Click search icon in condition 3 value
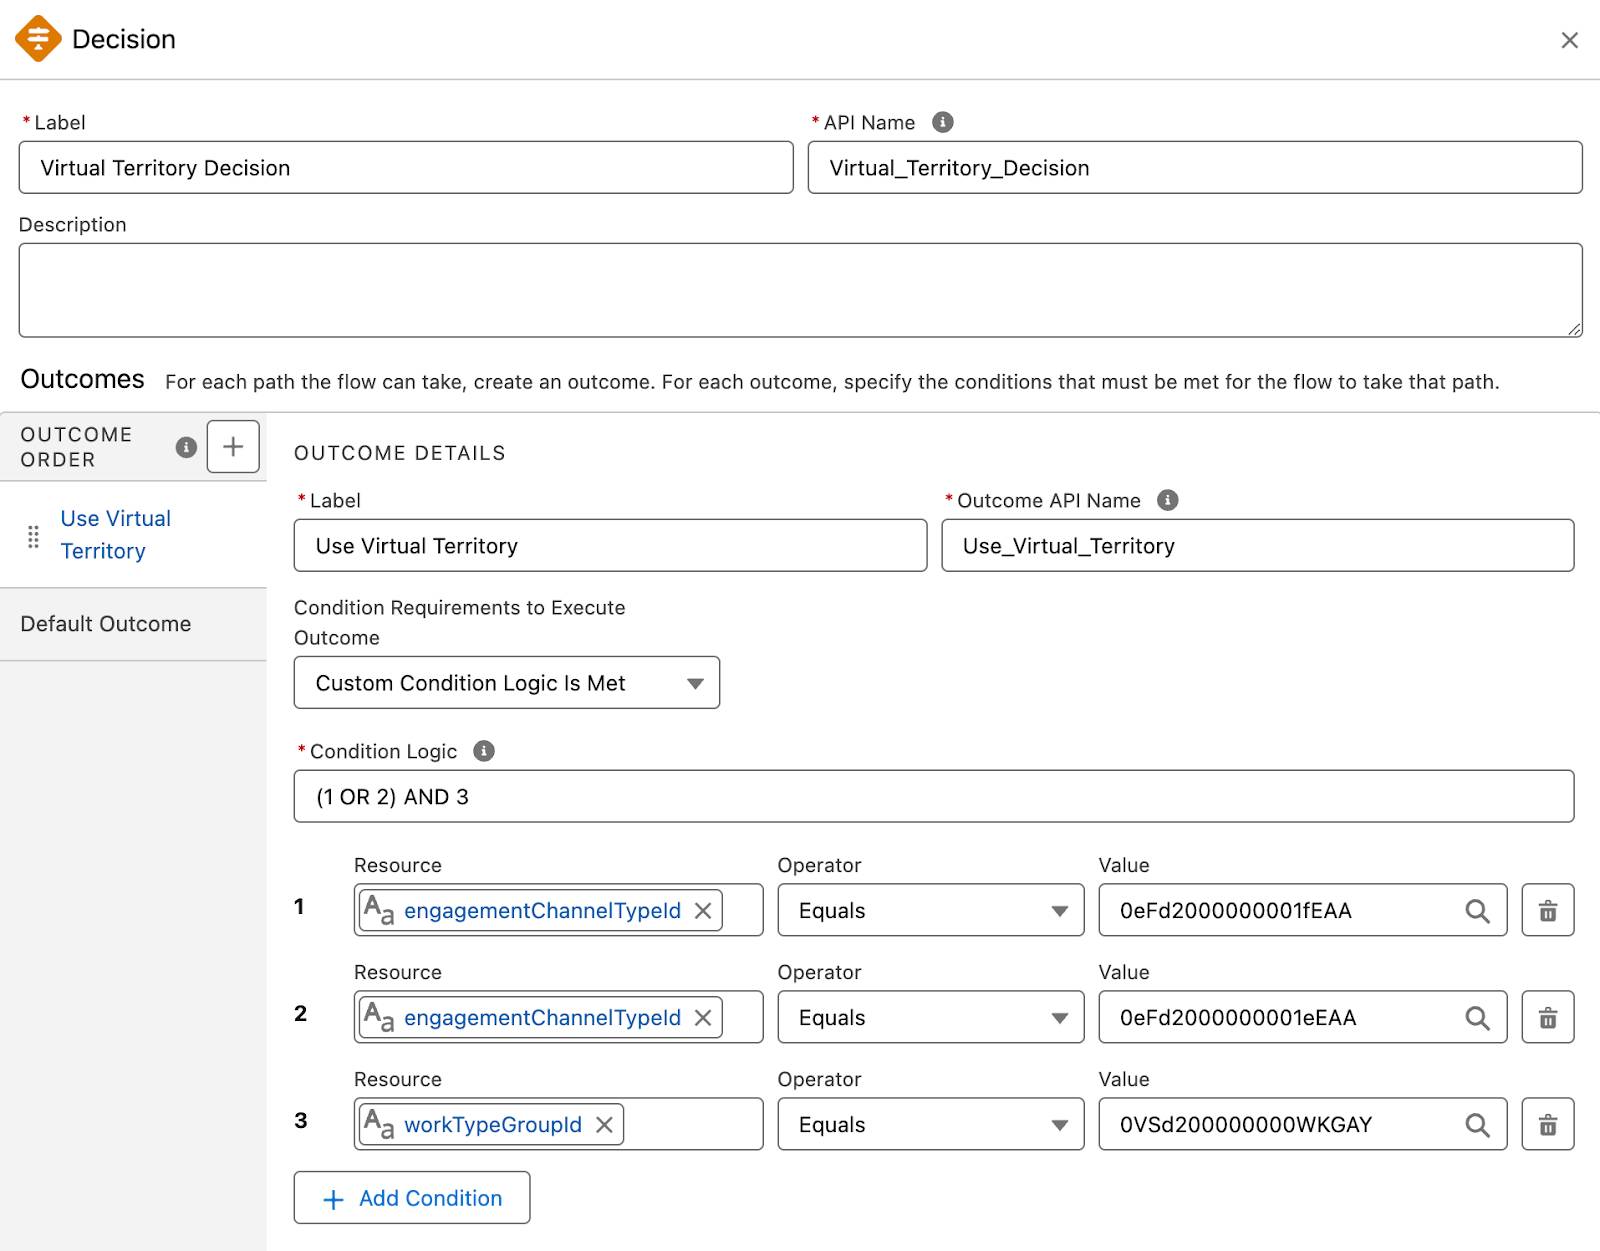 tap(1477, 1124)
